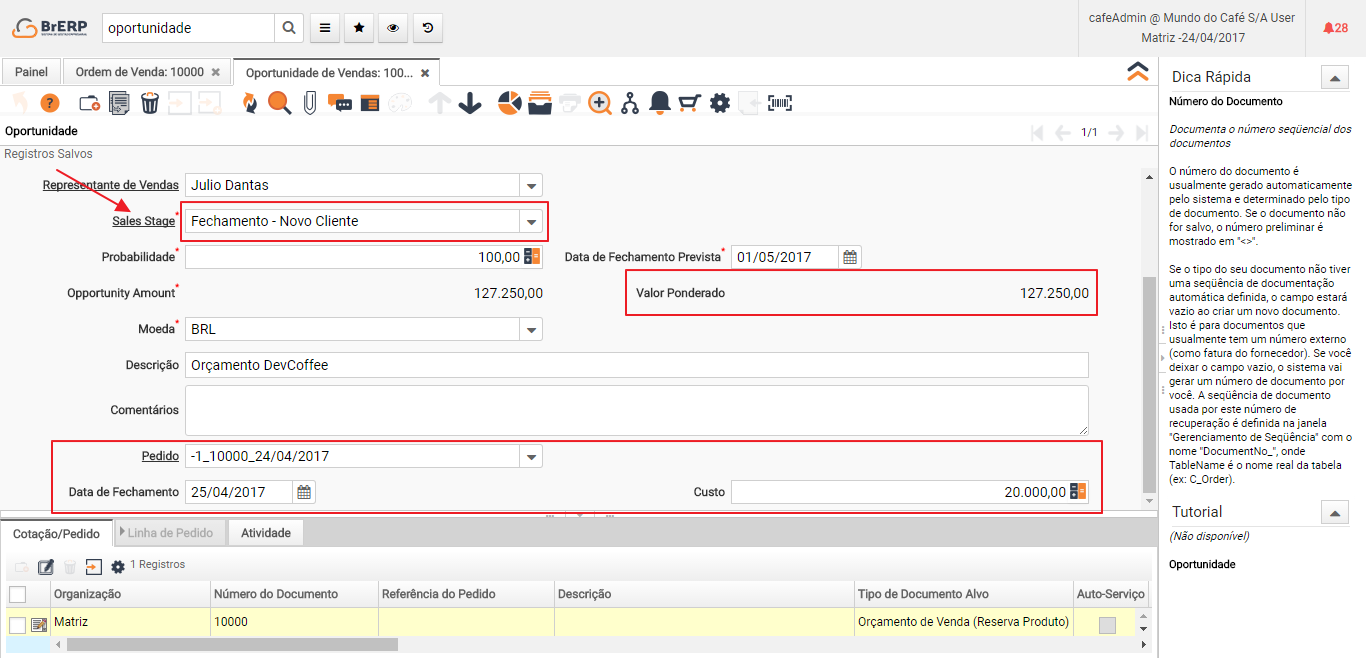The width and height of the screenshot is (1366, 658).
Task: Open attachments with the paperclip icon
Action: [310, 103]
